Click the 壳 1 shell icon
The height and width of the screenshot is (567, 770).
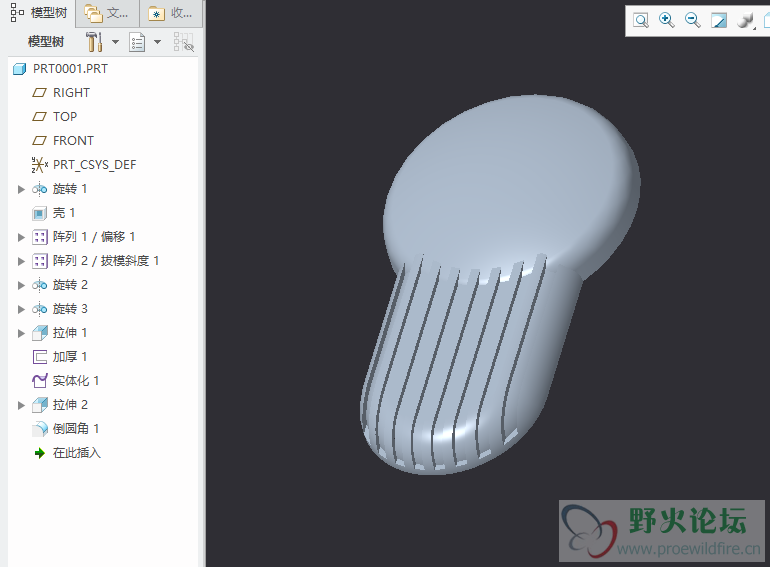tap(39, 214)
